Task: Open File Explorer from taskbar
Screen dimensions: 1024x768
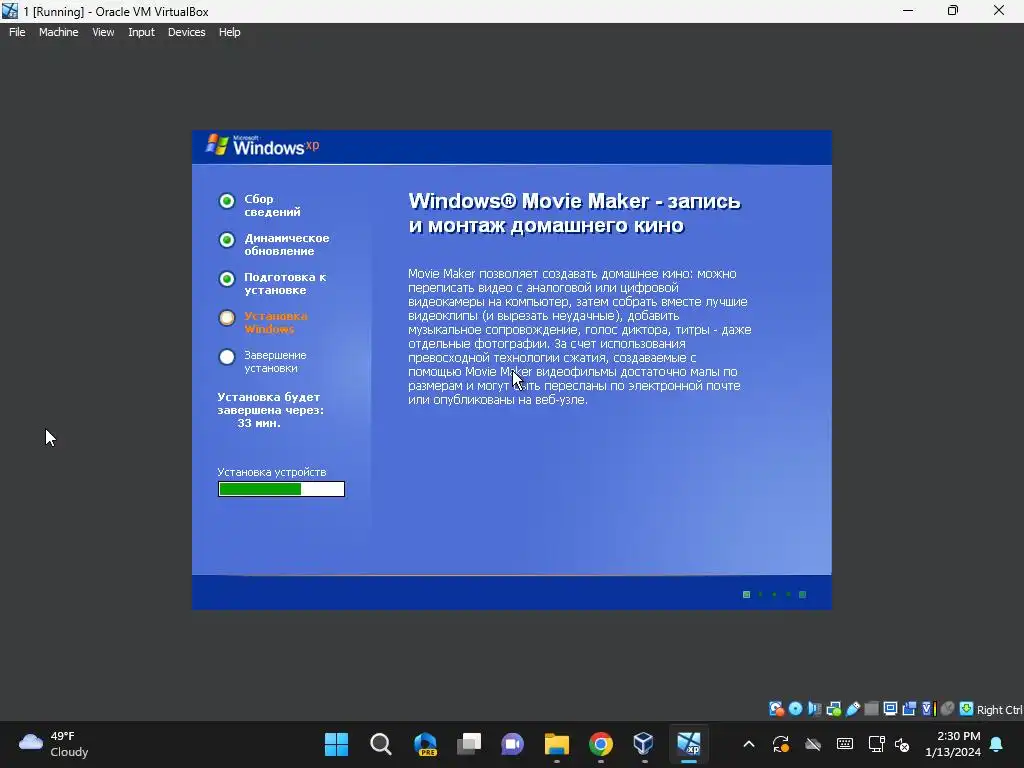Action: (x=557, y=744)
